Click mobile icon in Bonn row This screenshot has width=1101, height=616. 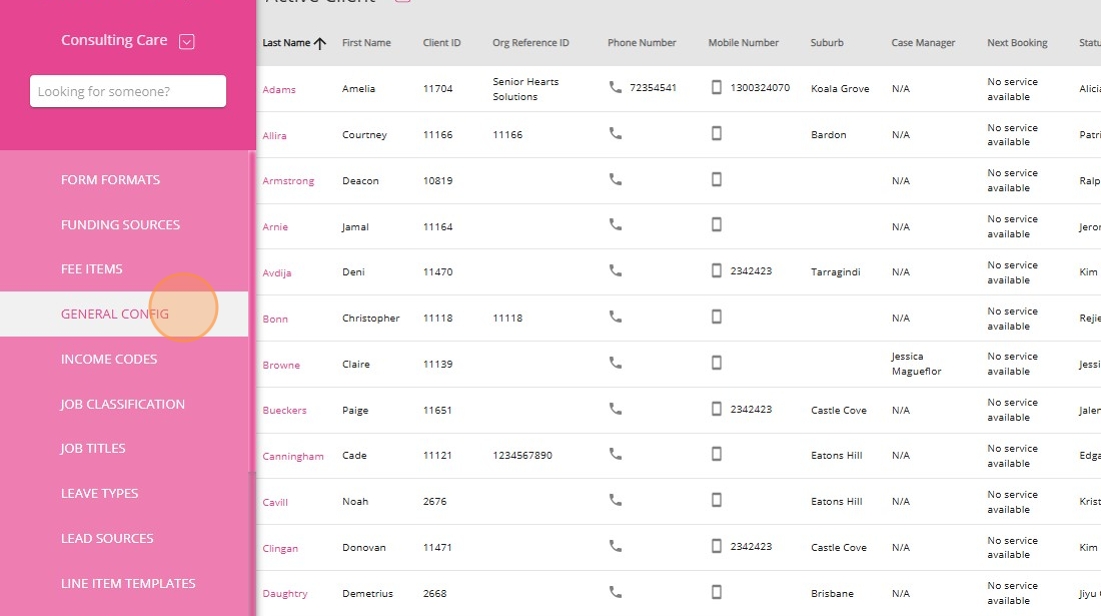coord(716,316)
